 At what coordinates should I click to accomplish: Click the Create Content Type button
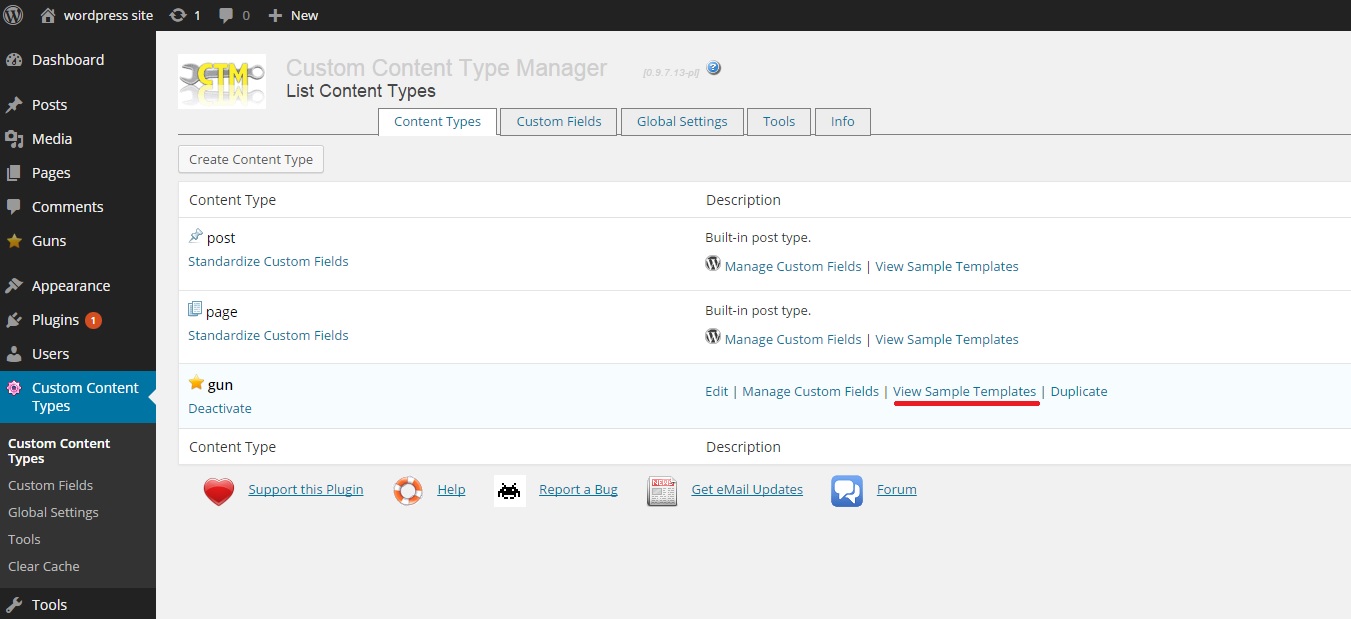click(251, 159)
